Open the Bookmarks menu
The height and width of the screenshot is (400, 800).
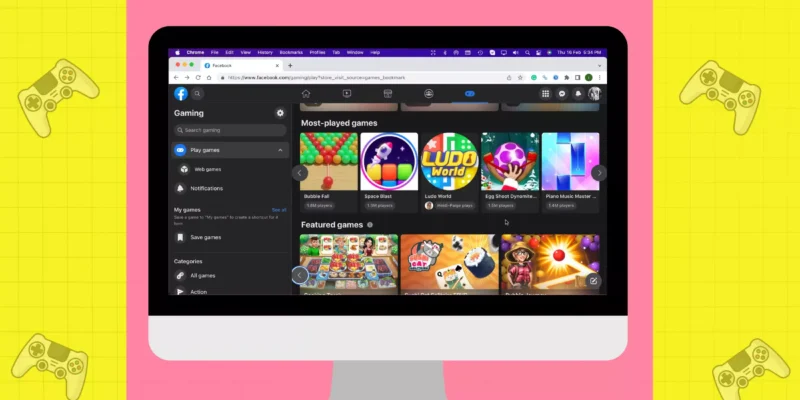[x=291, y=53]
